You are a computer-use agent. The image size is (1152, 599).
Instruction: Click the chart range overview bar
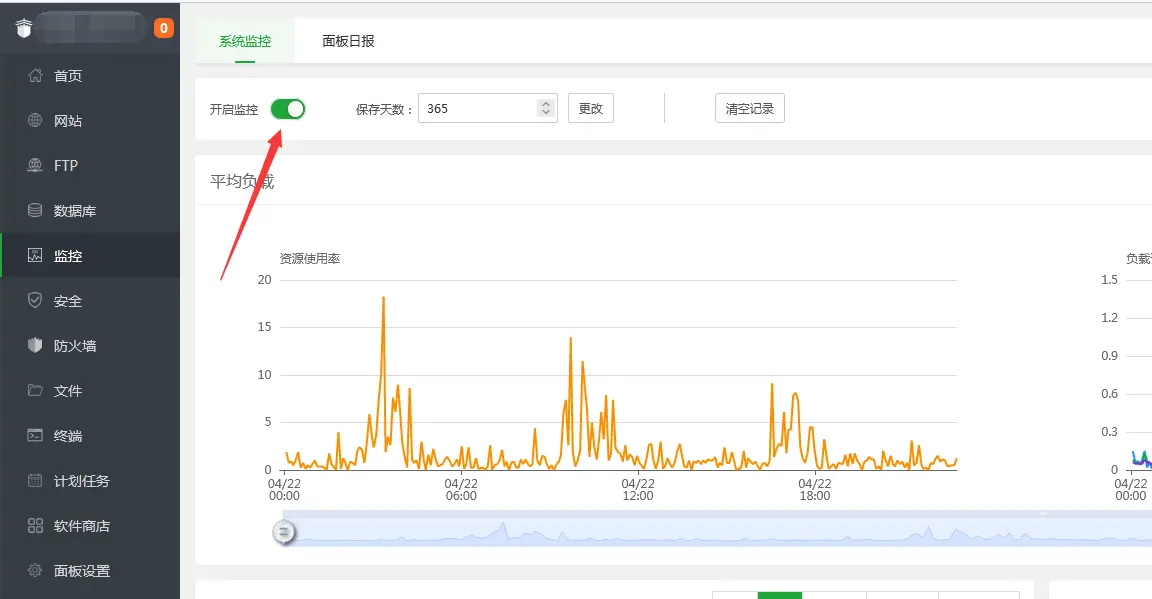pos(717,528)
